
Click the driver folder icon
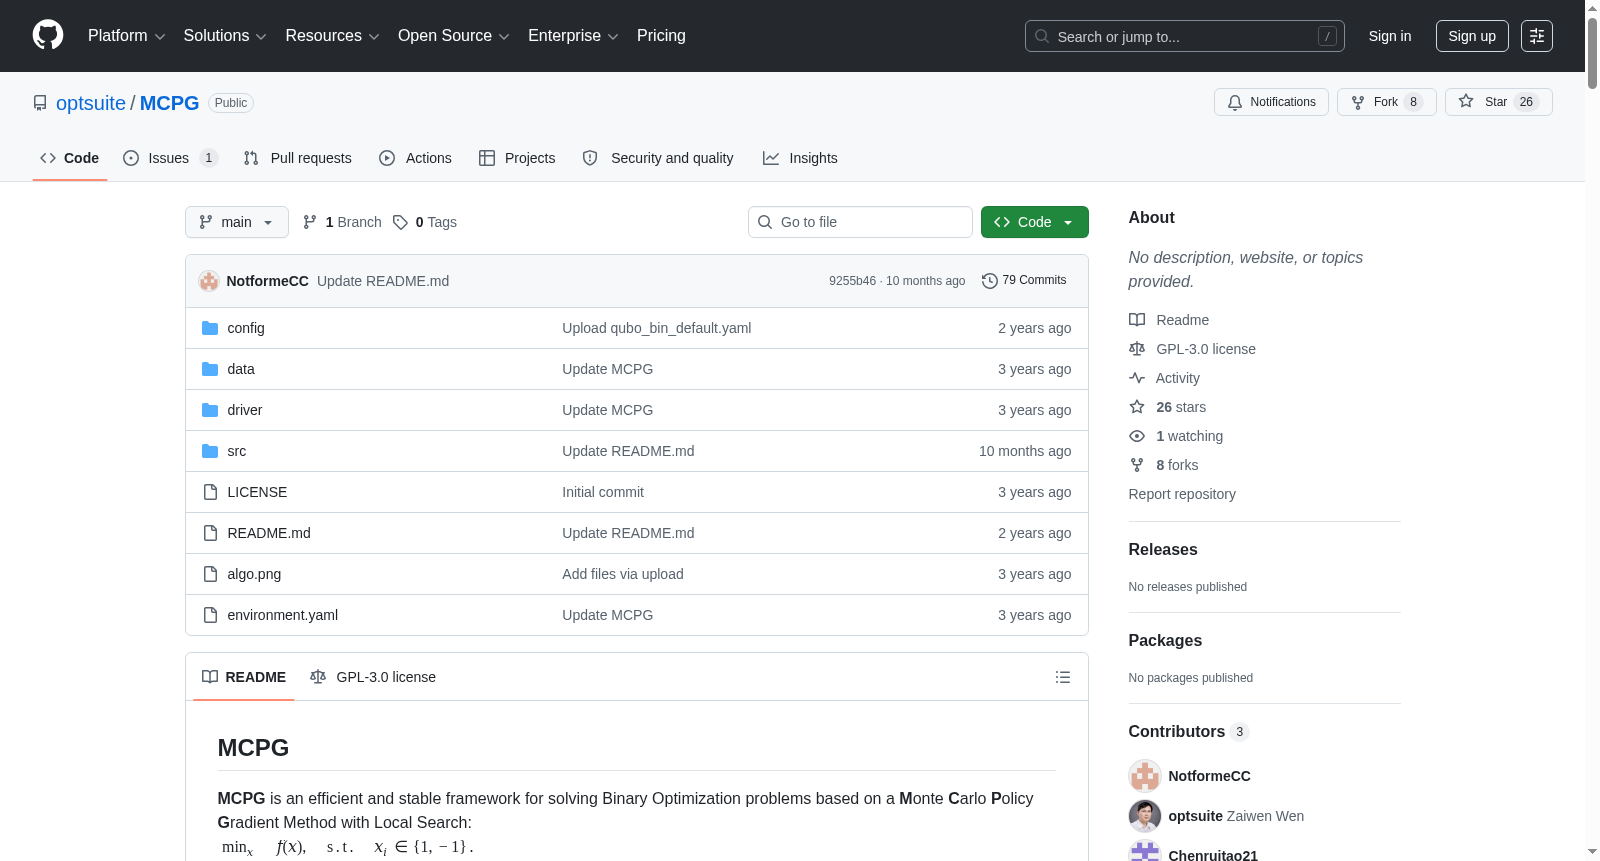click(210, 410)
